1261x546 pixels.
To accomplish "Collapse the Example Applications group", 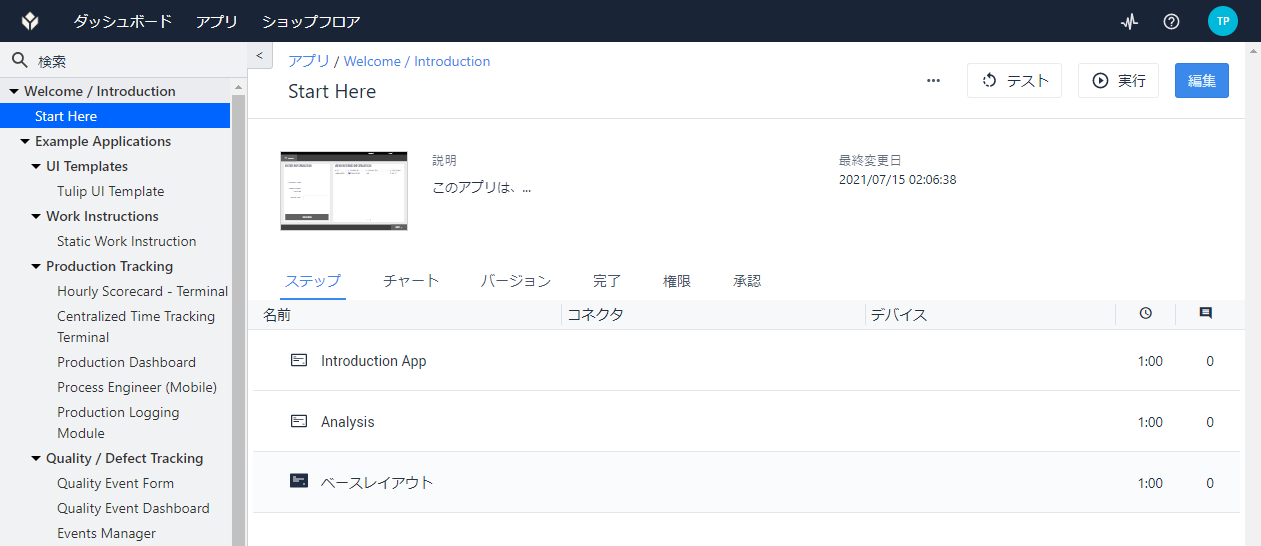I will [x=25, y=141].
